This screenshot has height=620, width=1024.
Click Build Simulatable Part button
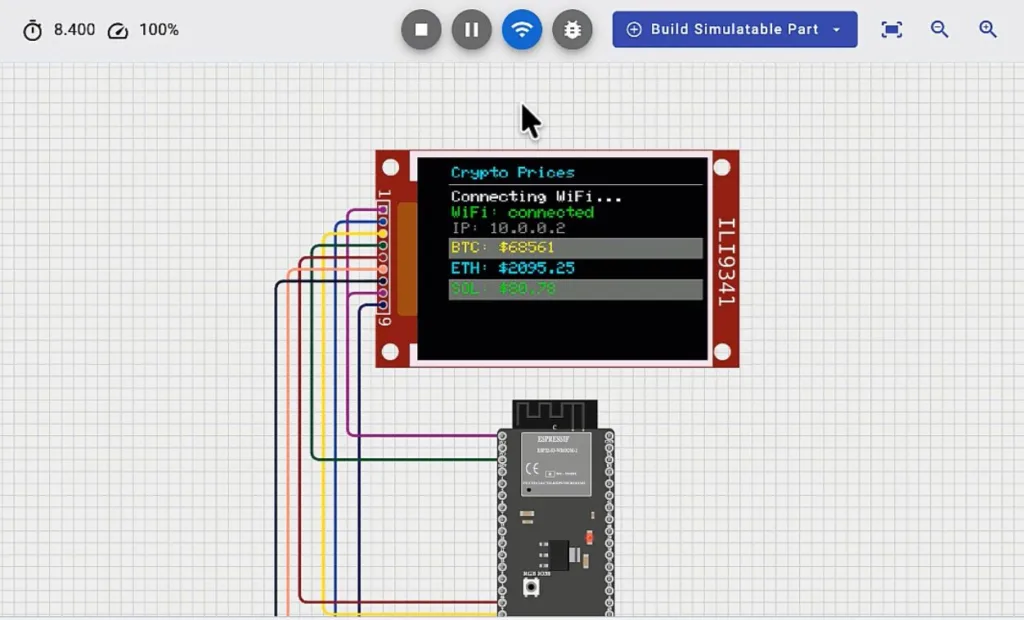tap(735, 29)
